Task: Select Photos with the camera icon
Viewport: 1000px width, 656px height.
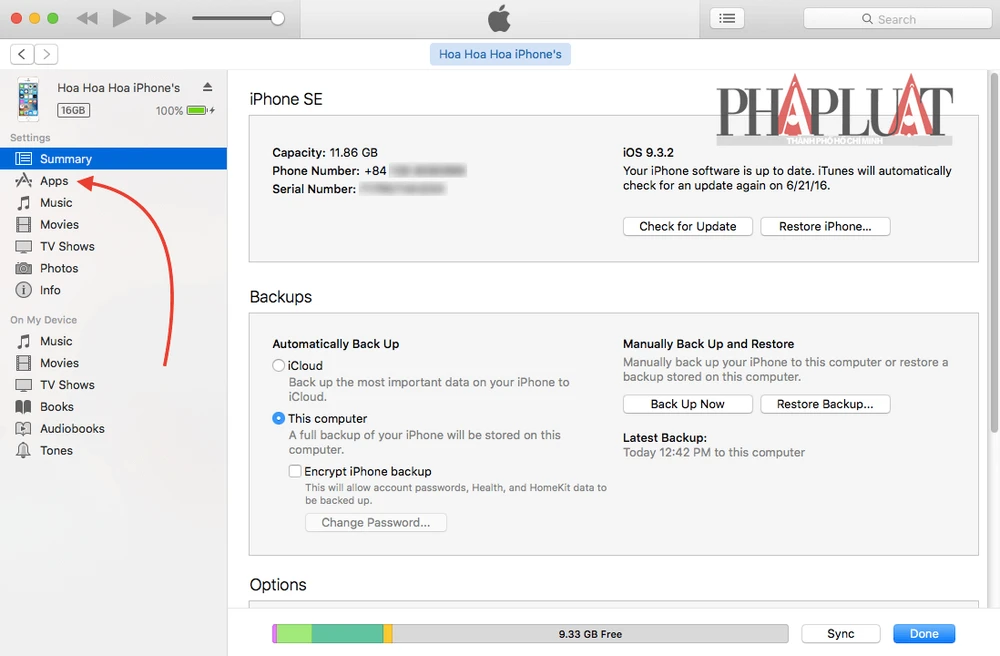Action: 59,268
